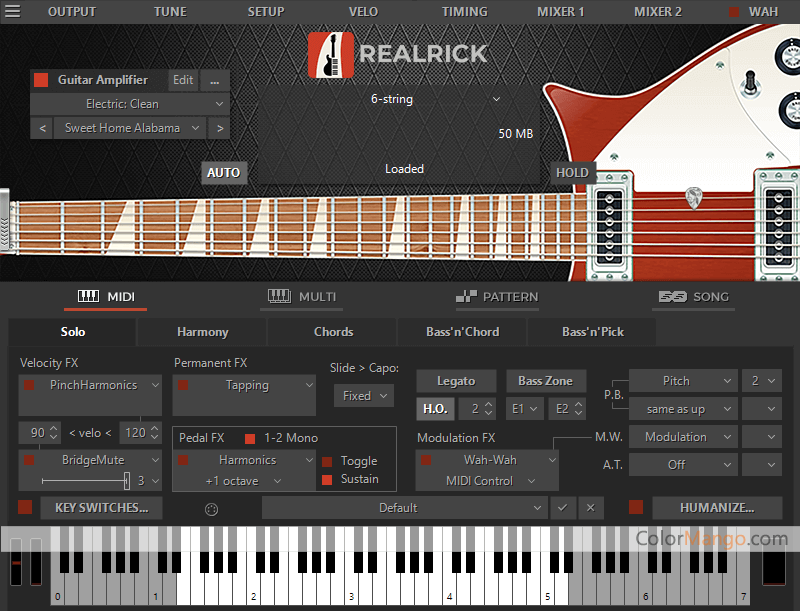This screenshot has width=800, height=611.
Task: Enable the pedal Toggle checkbox
Action: coord(327,462)
